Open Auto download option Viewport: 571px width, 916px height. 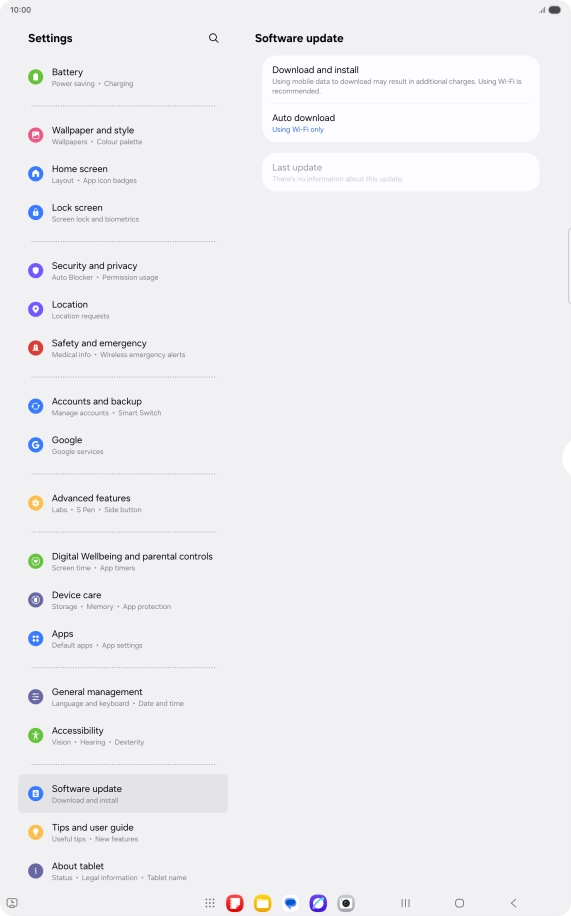(401, 123)
